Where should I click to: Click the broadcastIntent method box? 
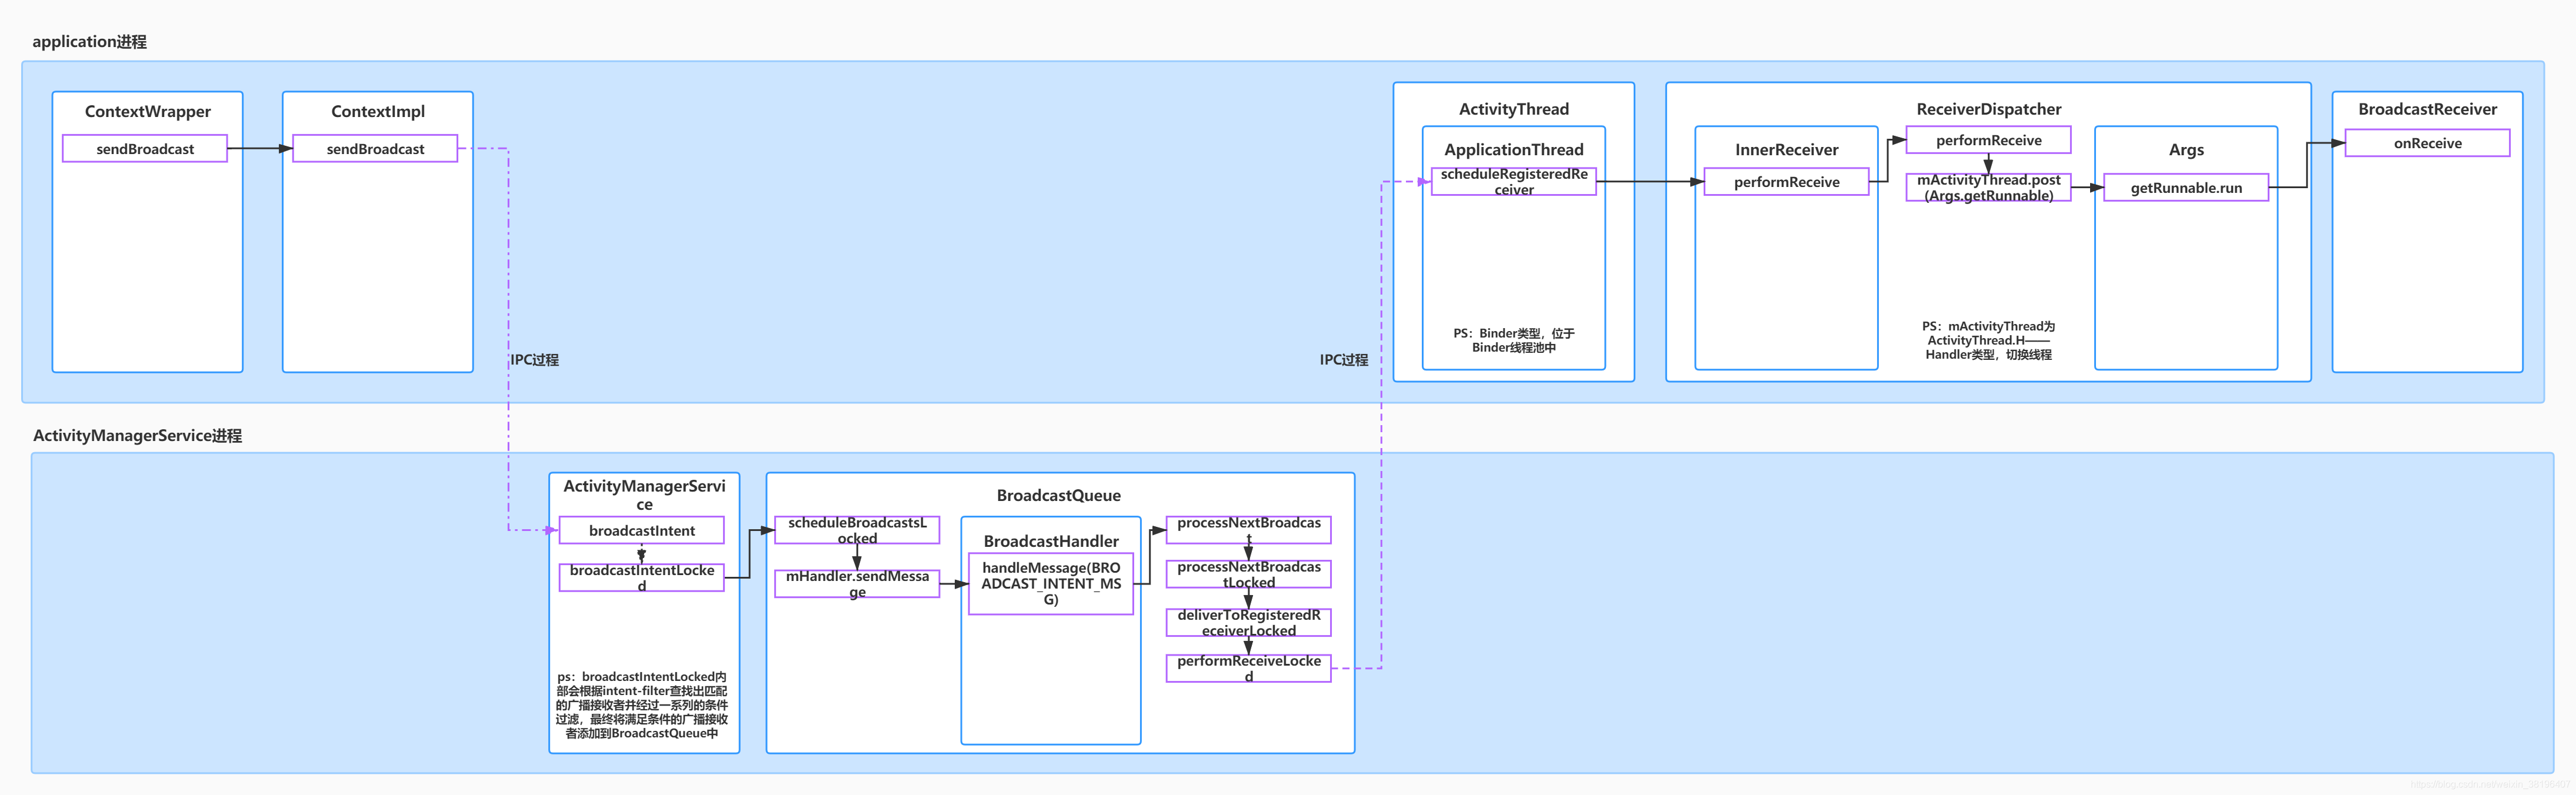point(642,530)
